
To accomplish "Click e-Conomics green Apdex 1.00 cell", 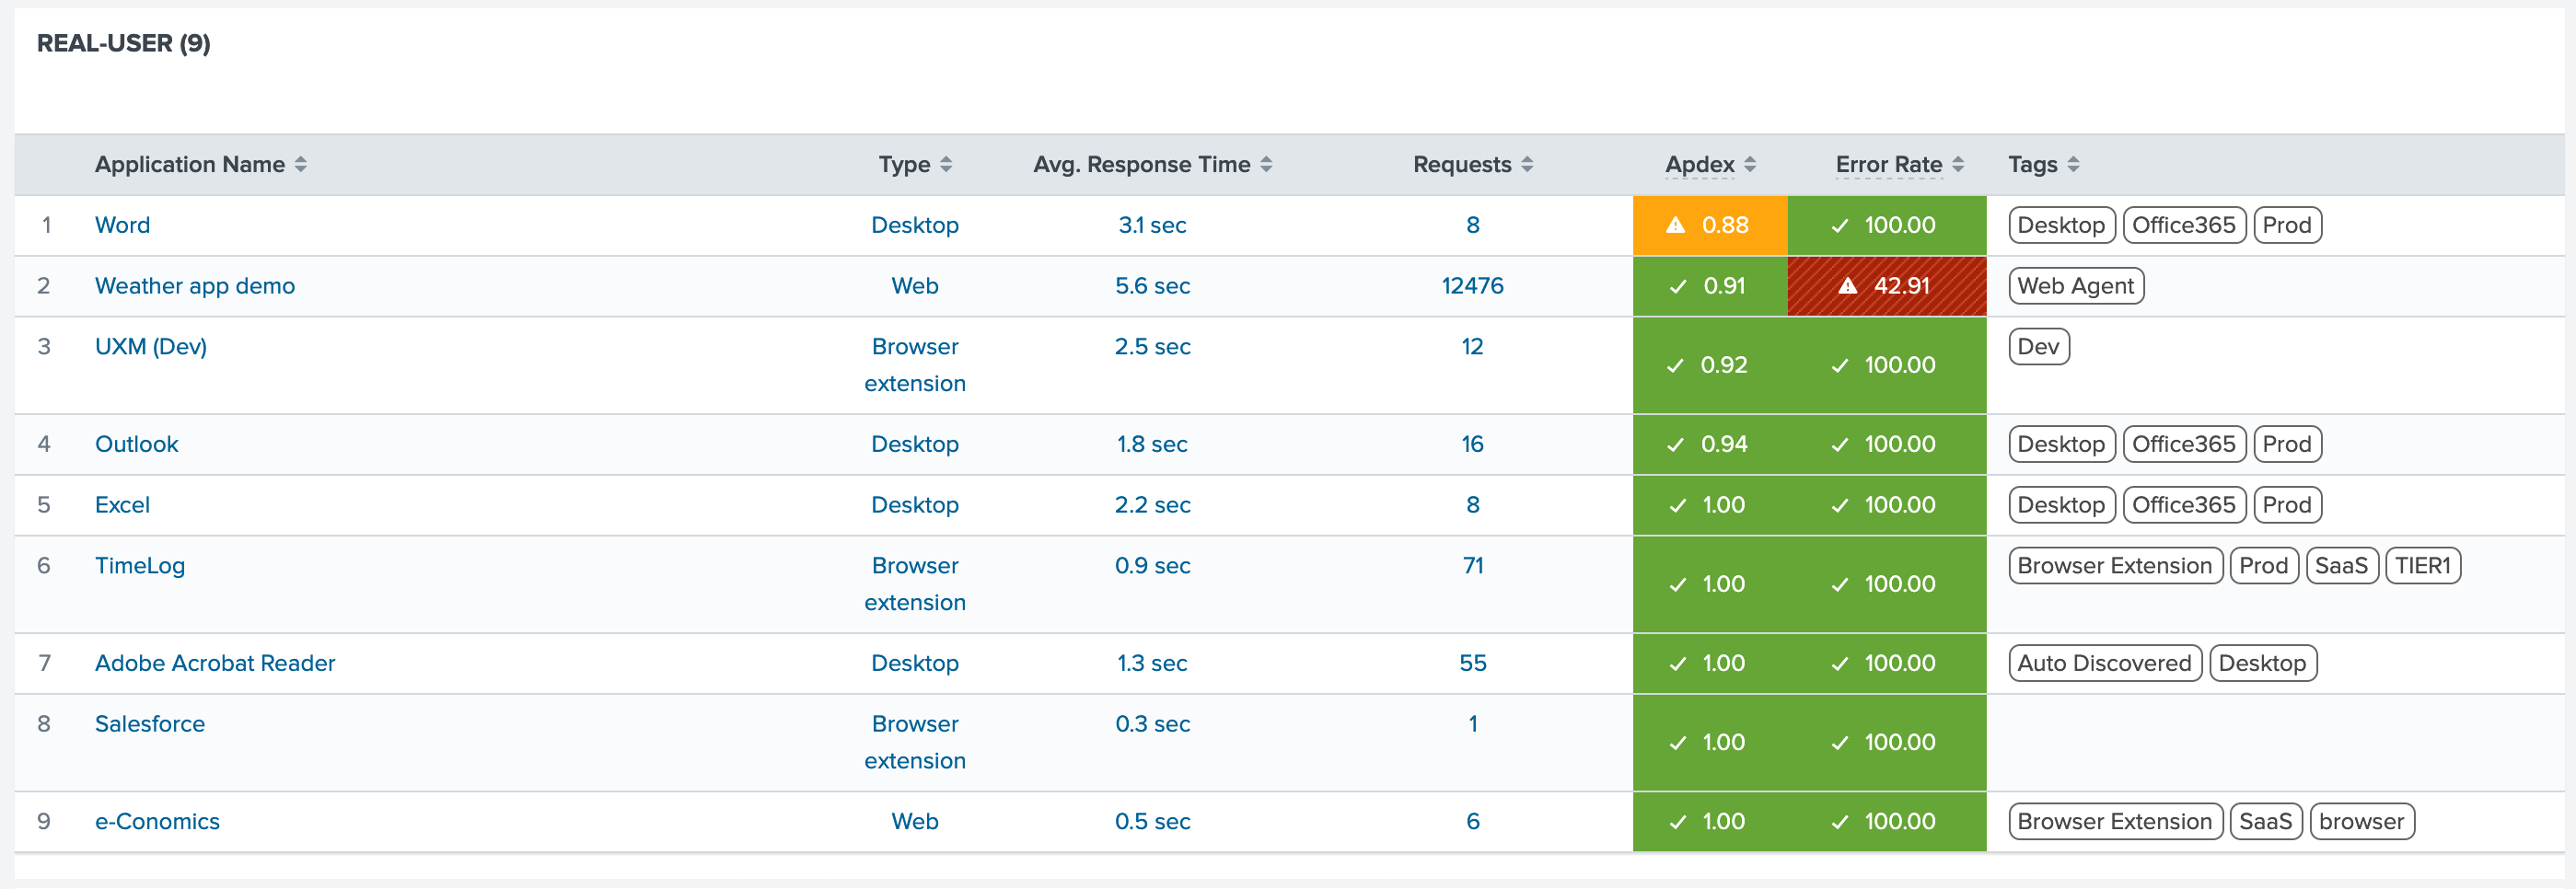I will tap(1709, 822).
